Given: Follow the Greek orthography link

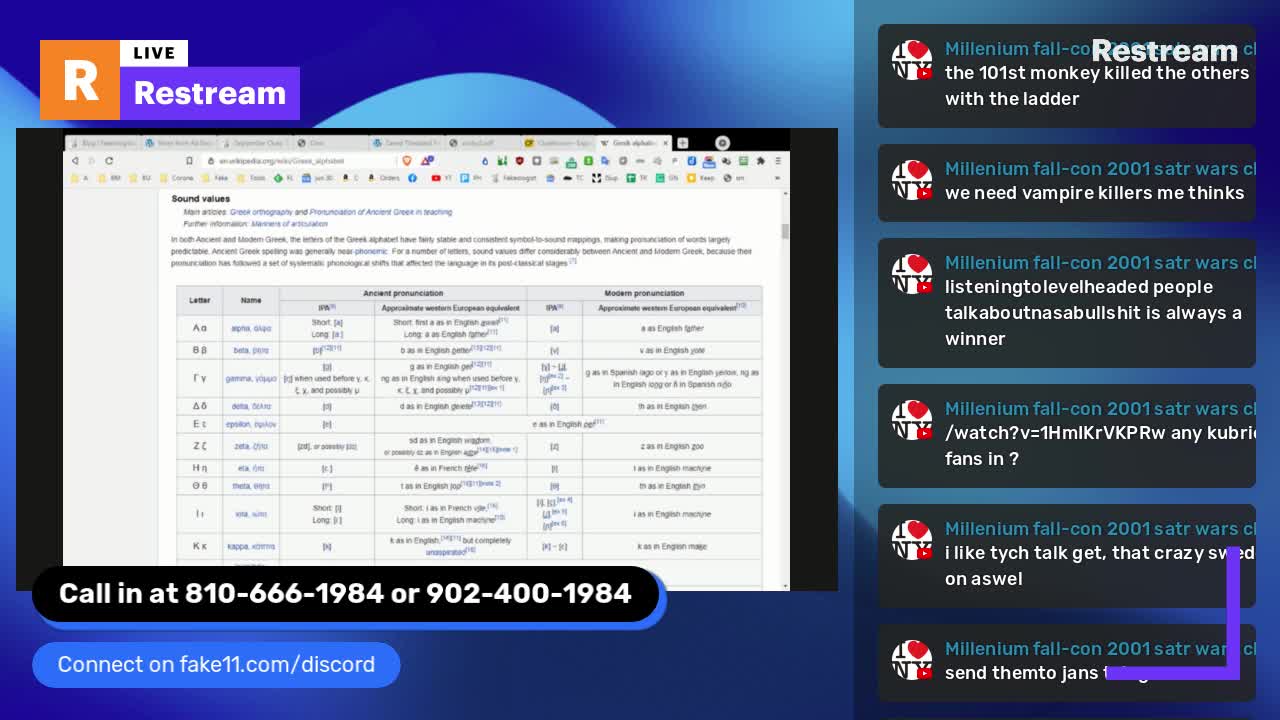Looking at the screenshot, I should pos(261,212).
